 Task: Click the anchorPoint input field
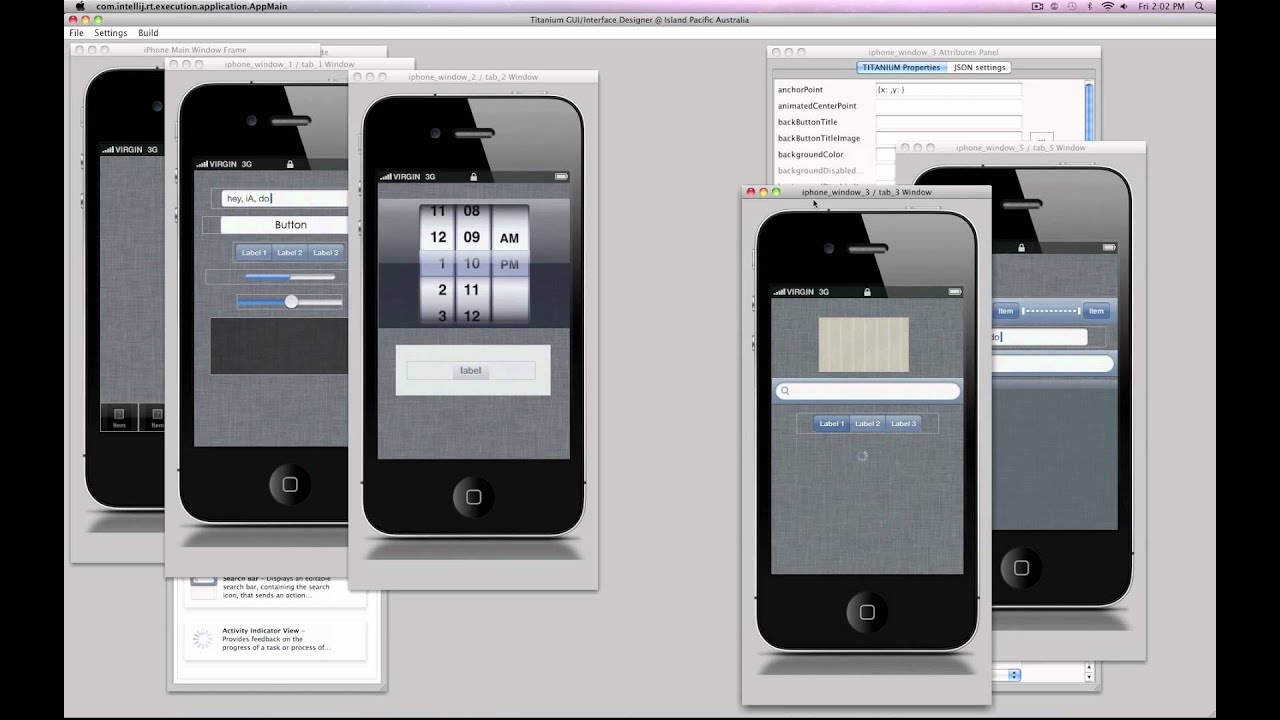tap(948, 90)
